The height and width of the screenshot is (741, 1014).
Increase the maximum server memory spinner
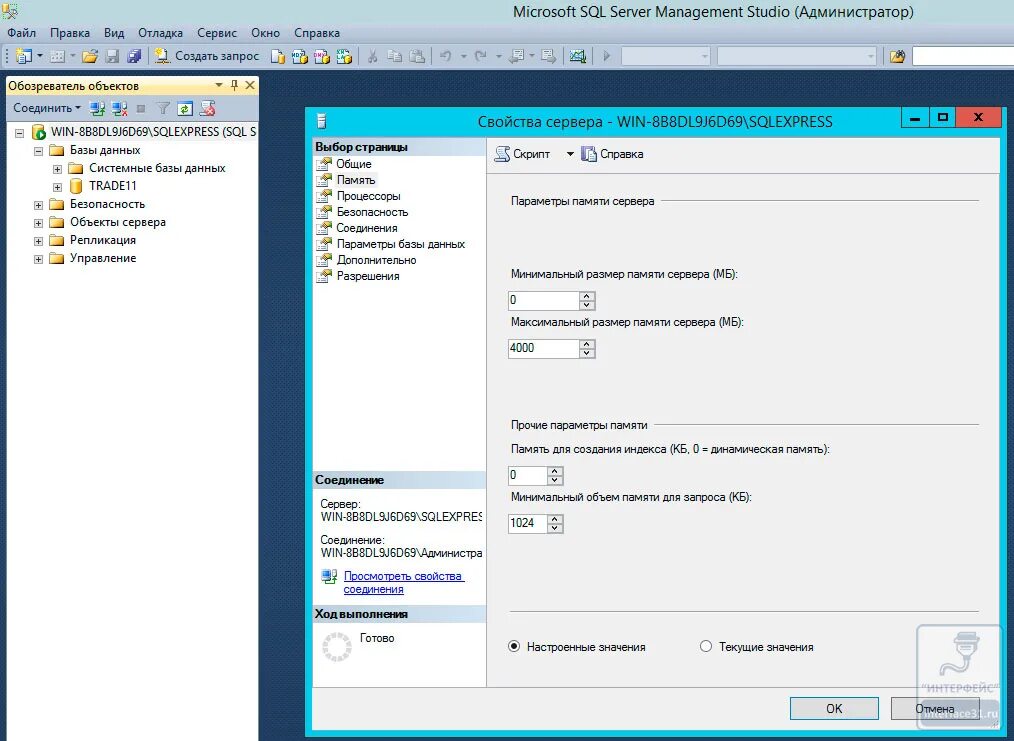587,344
